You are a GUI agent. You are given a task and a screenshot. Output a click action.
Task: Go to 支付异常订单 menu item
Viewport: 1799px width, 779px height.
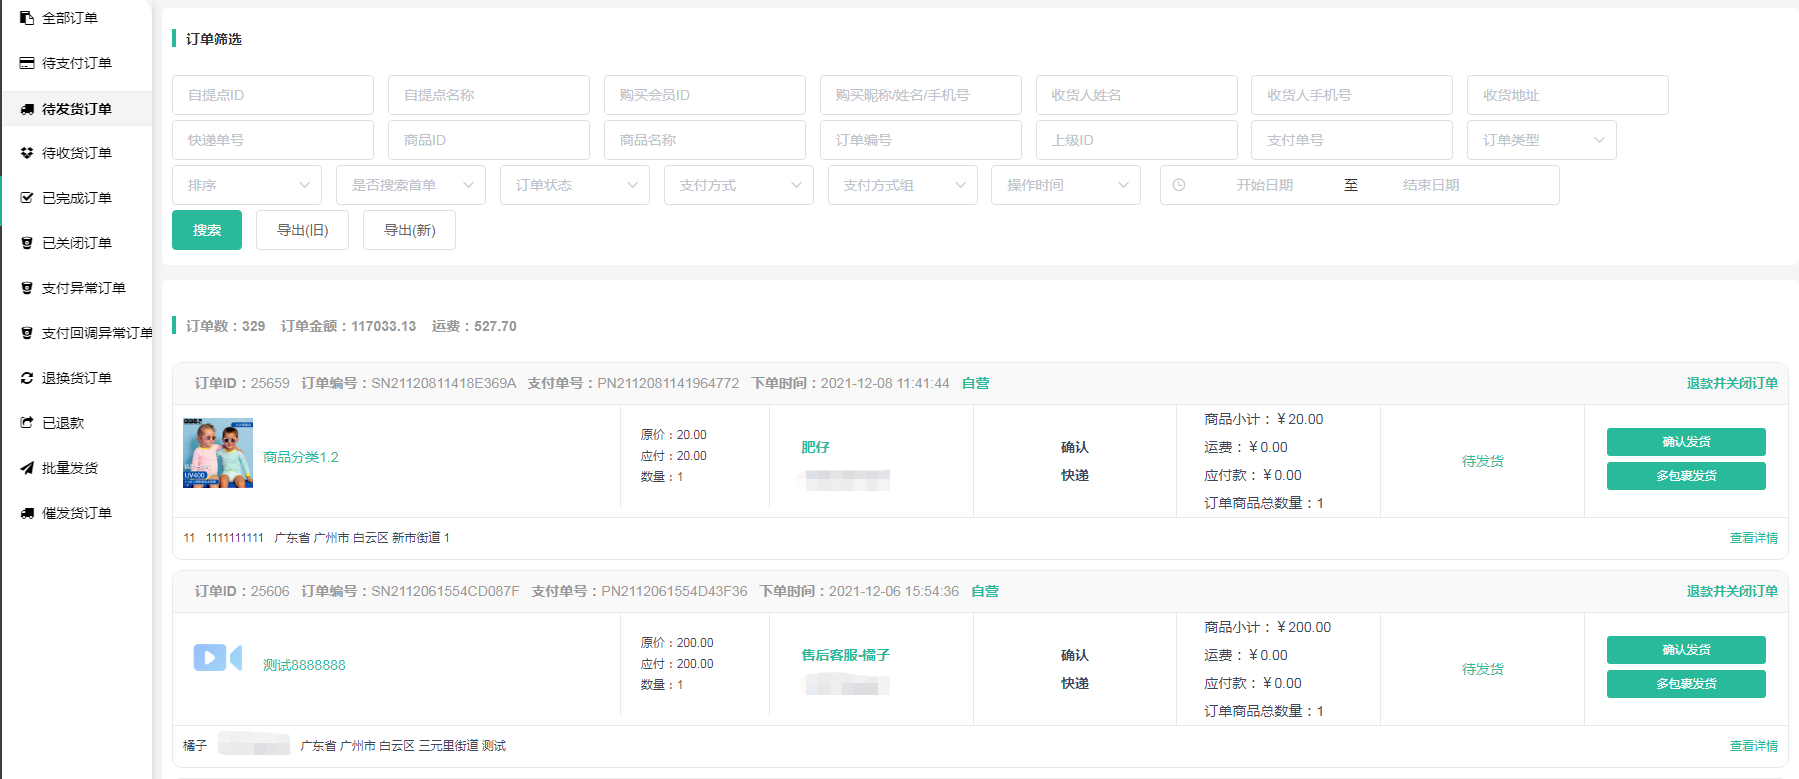(x=83, y=288)
